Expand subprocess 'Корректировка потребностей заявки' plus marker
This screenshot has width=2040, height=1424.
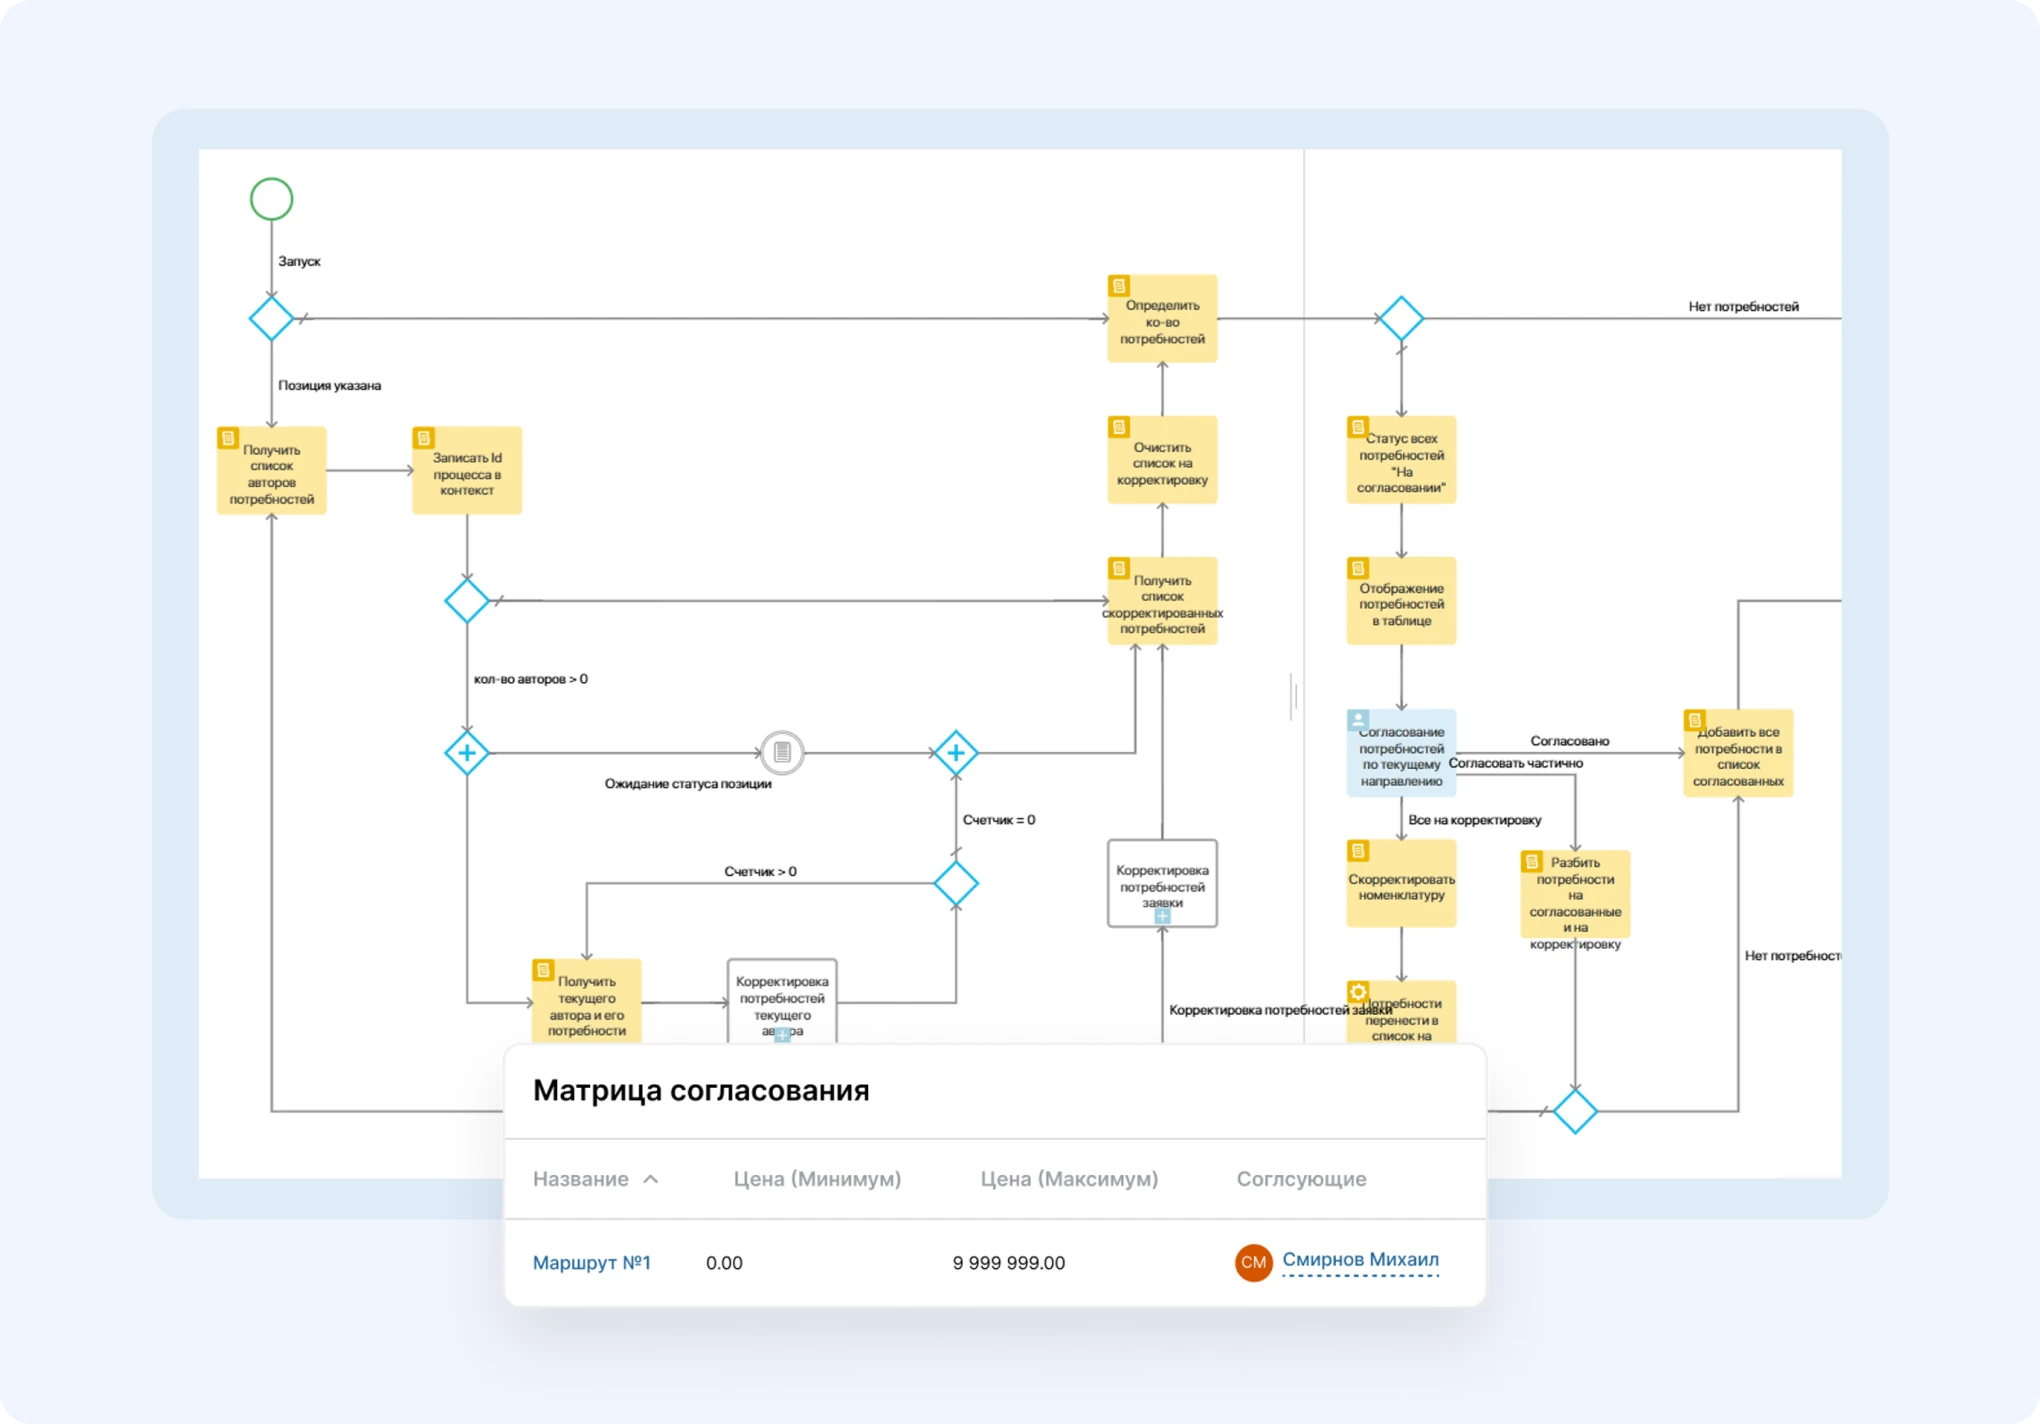coord(1162,916)
